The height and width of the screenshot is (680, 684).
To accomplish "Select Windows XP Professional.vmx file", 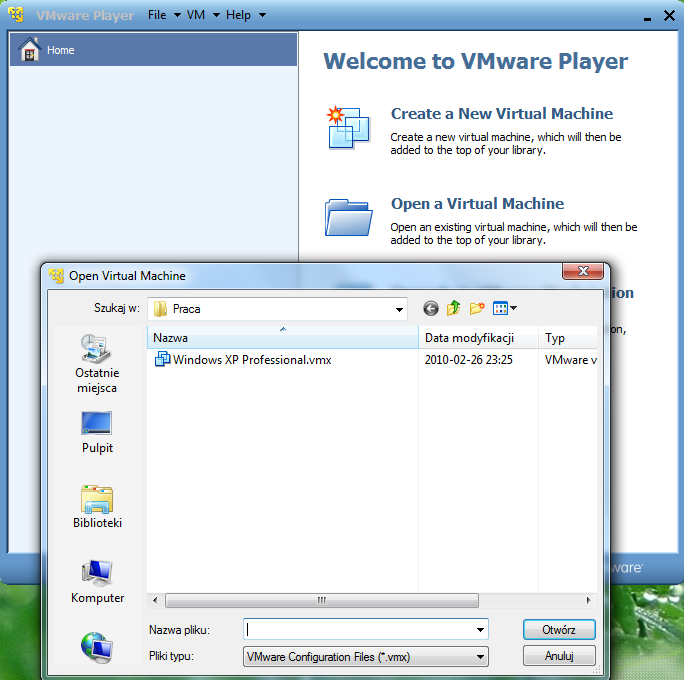I will [252, 360].
